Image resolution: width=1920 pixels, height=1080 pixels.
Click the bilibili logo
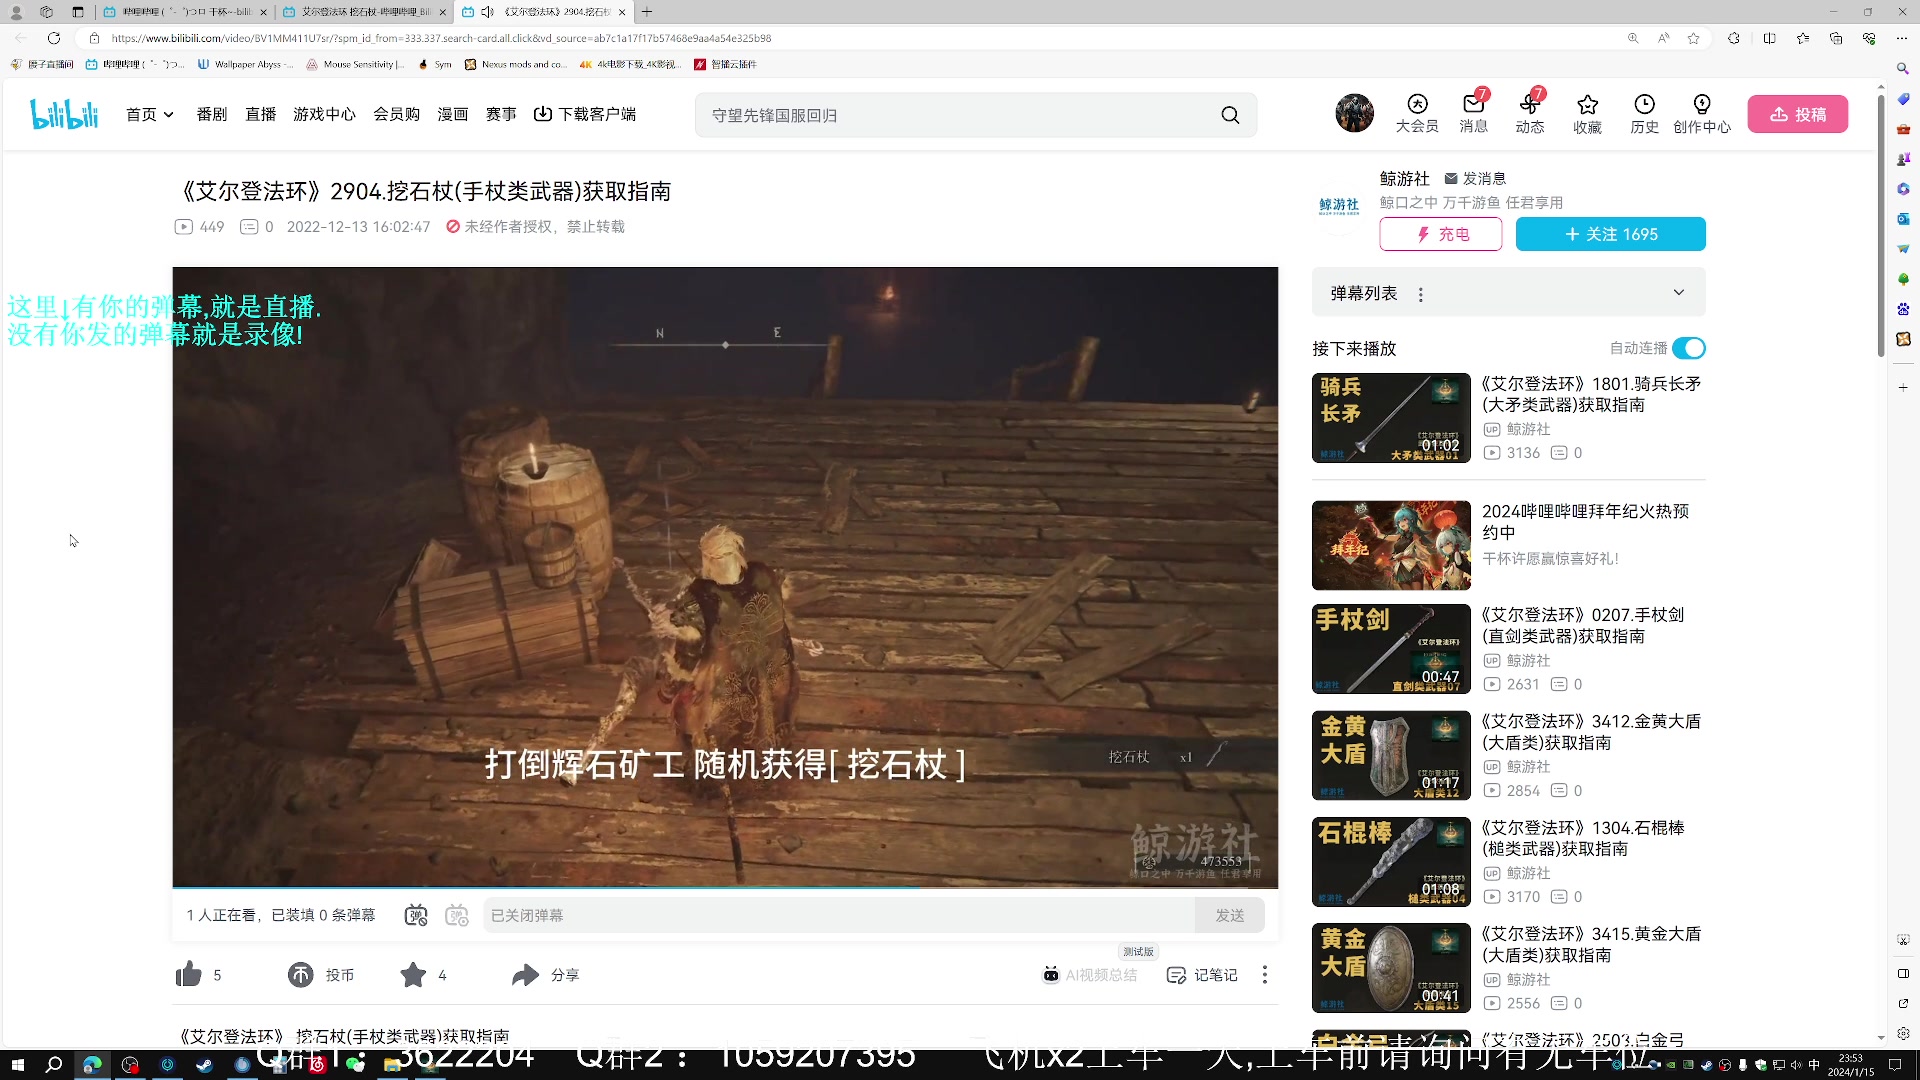(x=65, y=115)
